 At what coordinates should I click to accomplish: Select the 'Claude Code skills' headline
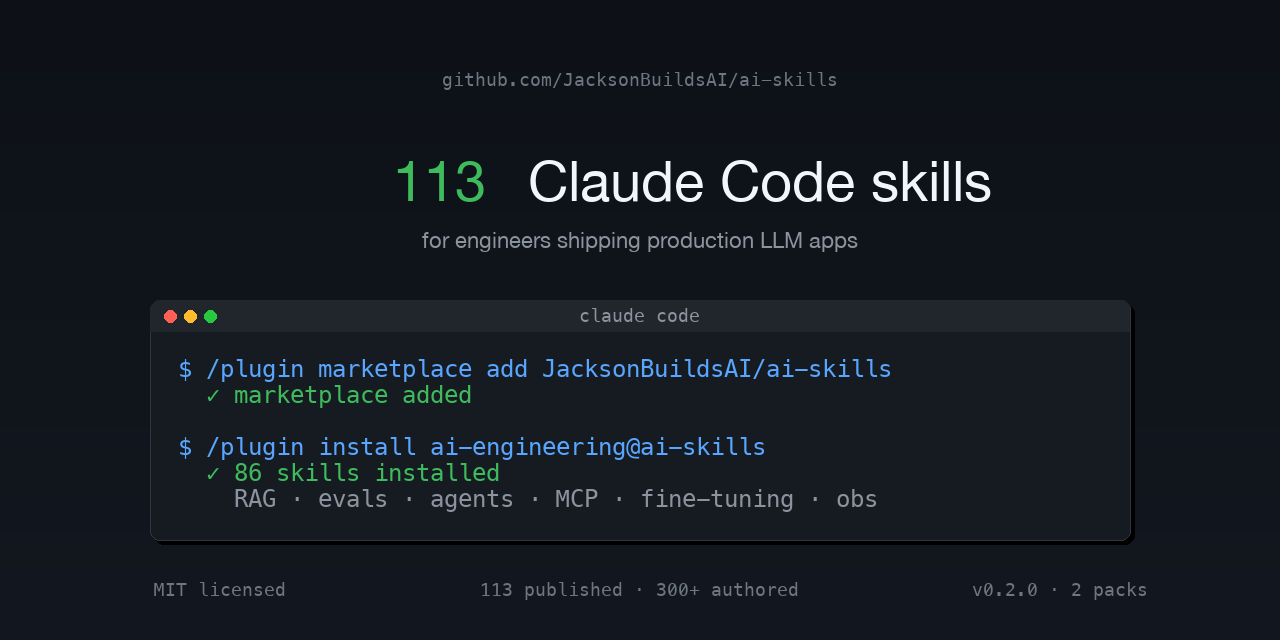point(760,183)
